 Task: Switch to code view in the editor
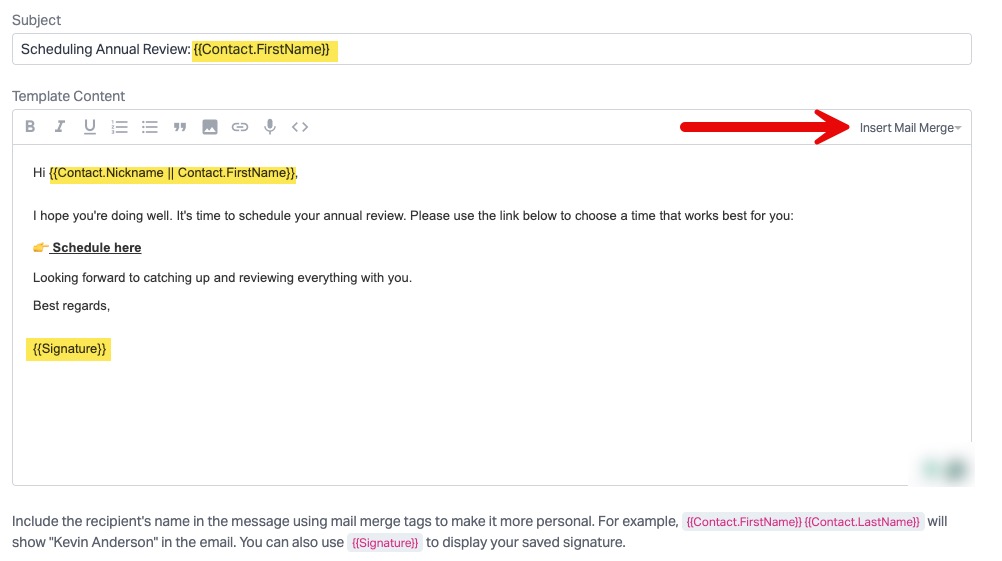pos(300,127)
